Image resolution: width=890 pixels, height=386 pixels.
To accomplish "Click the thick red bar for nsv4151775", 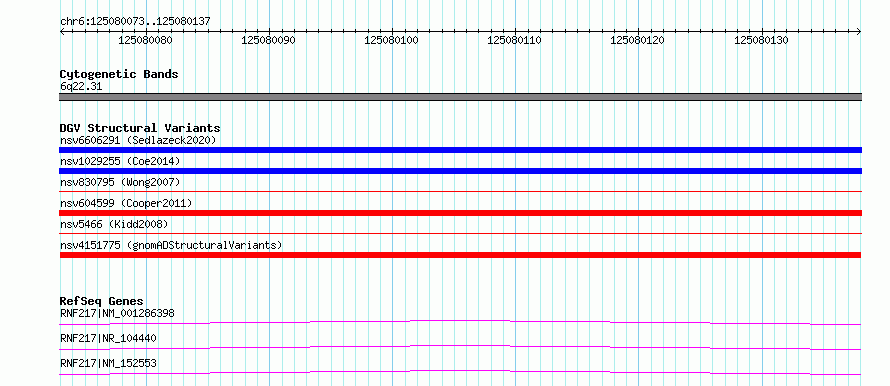I will coord(460,255).
